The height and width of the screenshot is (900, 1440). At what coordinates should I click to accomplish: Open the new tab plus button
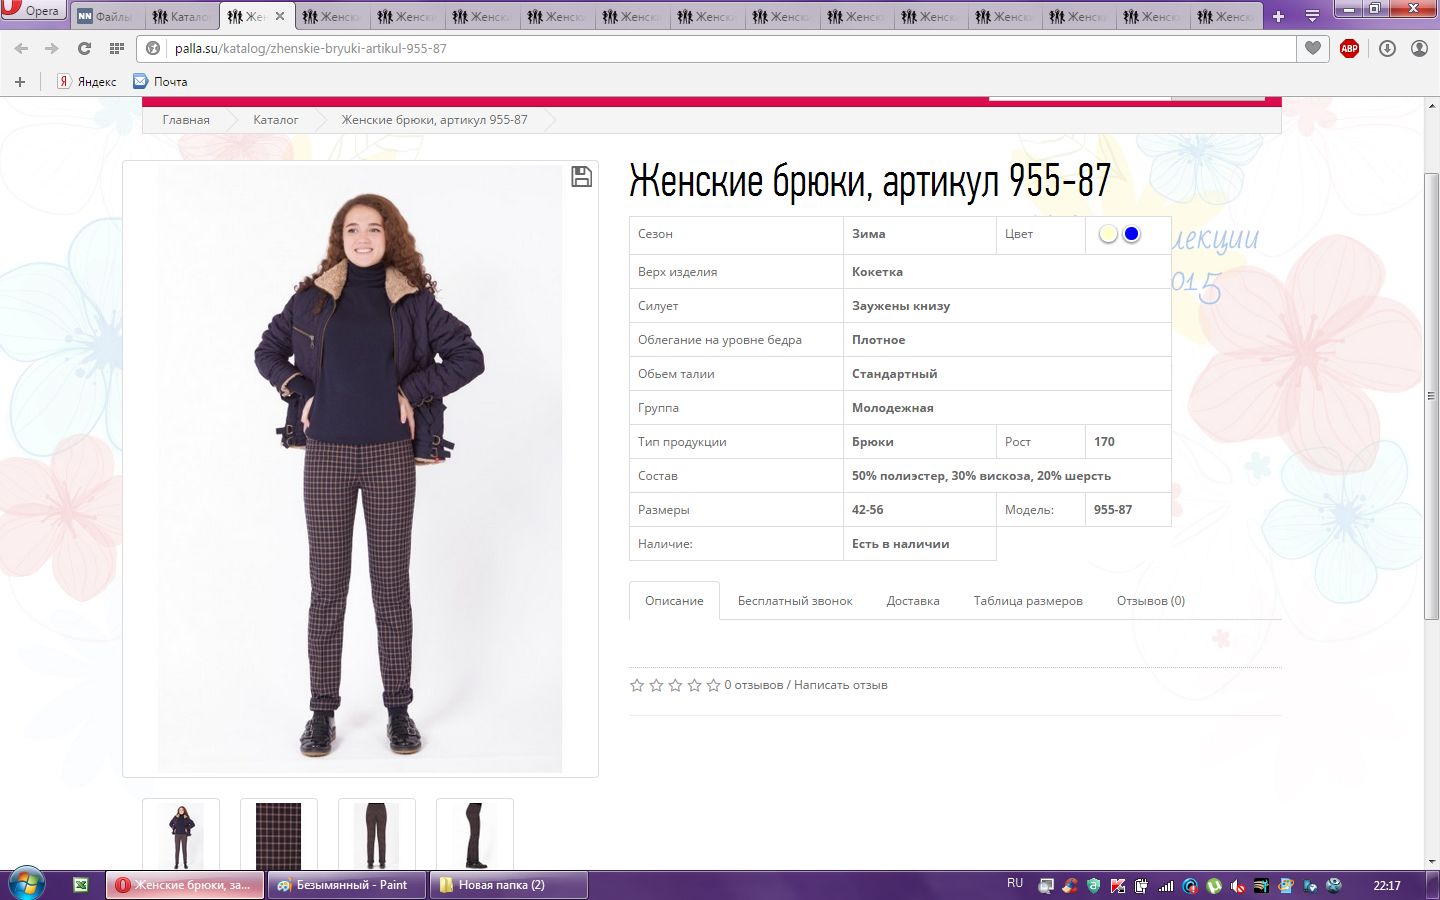(1278, 16)
